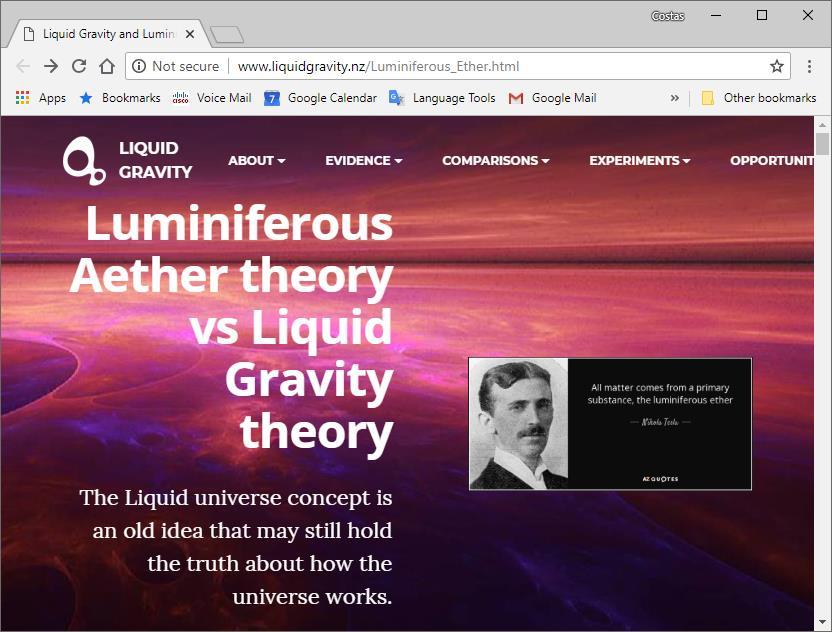Open the Google Calendar bookmark
This screenshot has width=832, height=632.
[x=320, y=98]
